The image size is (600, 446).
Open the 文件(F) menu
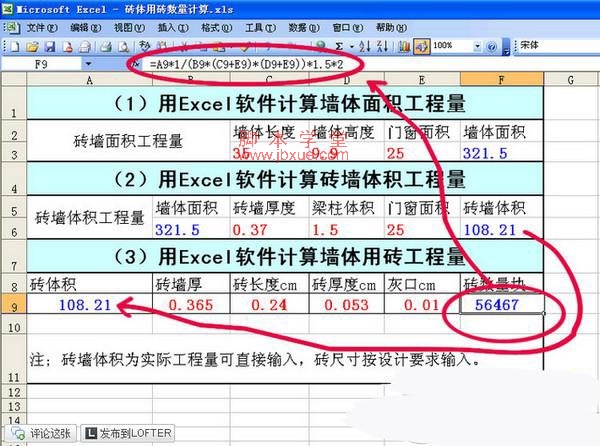click(40, 28)
